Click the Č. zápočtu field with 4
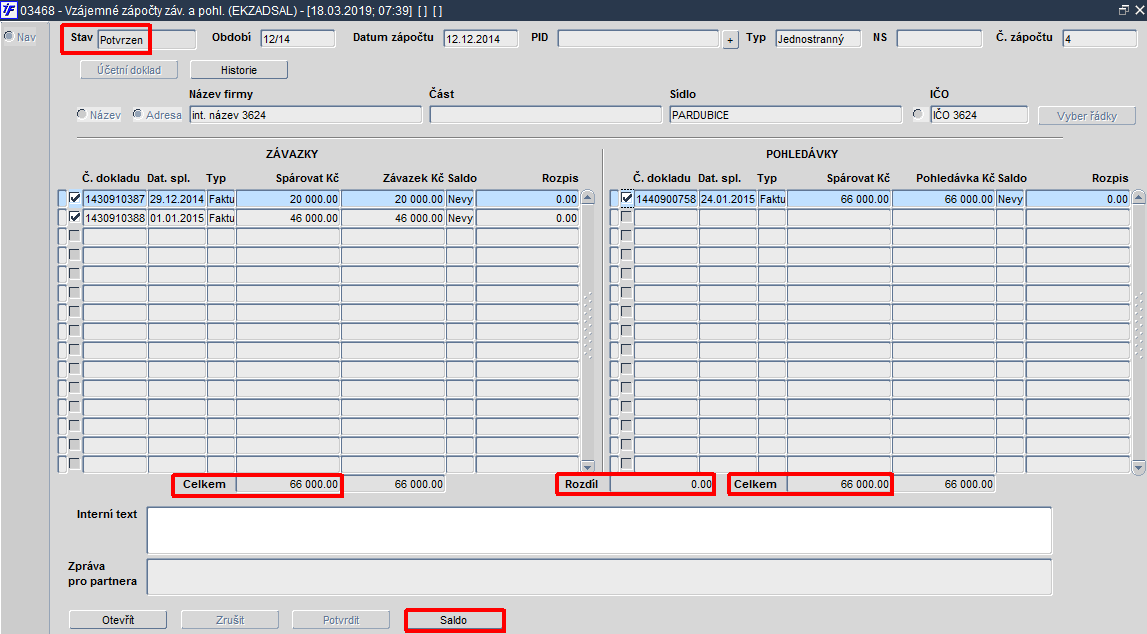The image size is (1147, 634). coord(1099,39)
